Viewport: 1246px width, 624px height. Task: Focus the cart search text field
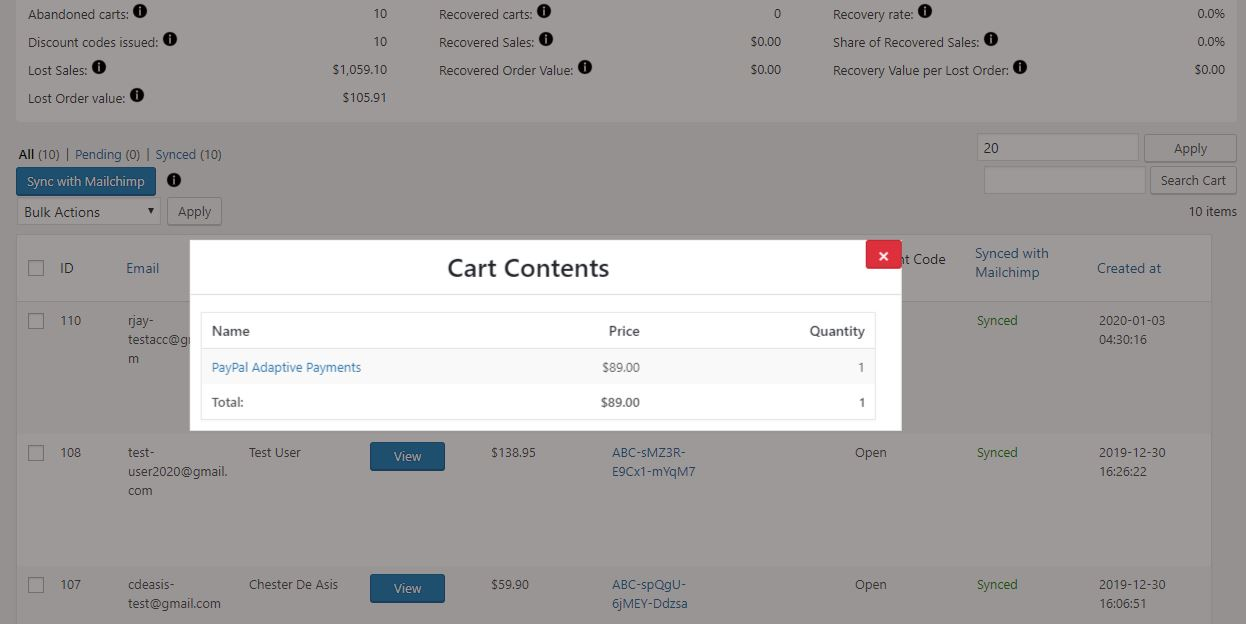tap(1065, 180)
